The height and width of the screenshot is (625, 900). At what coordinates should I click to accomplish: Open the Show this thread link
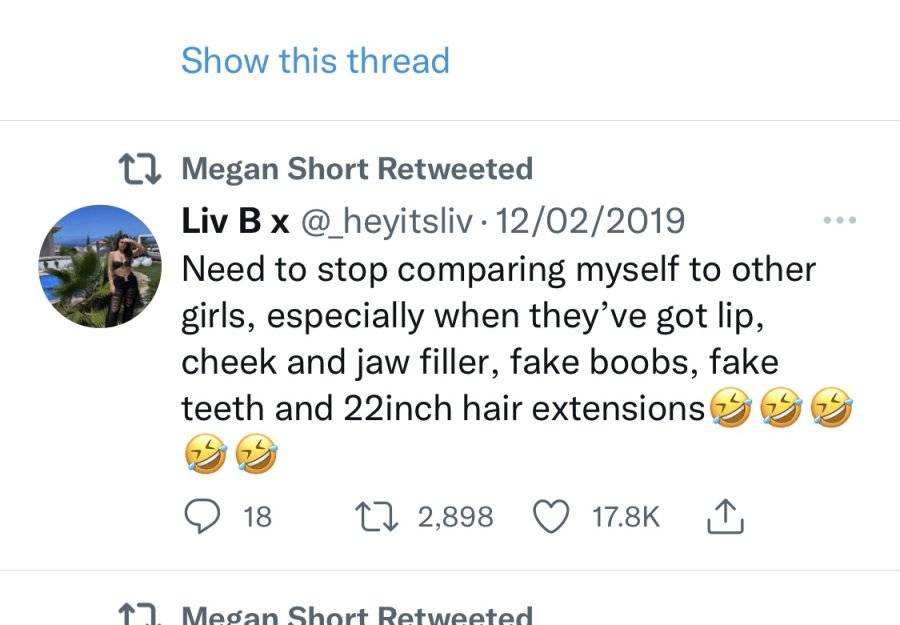315,60
